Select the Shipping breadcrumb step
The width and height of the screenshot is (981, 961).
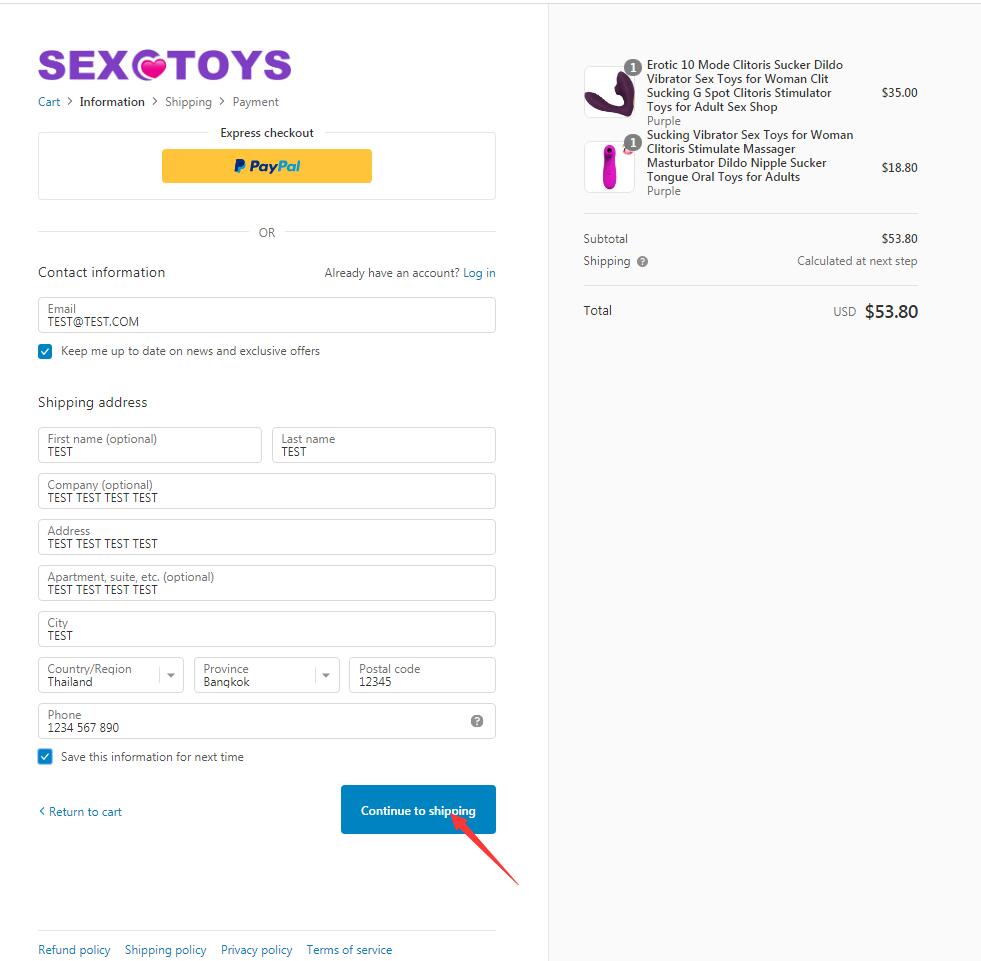[x=188, y=102]
